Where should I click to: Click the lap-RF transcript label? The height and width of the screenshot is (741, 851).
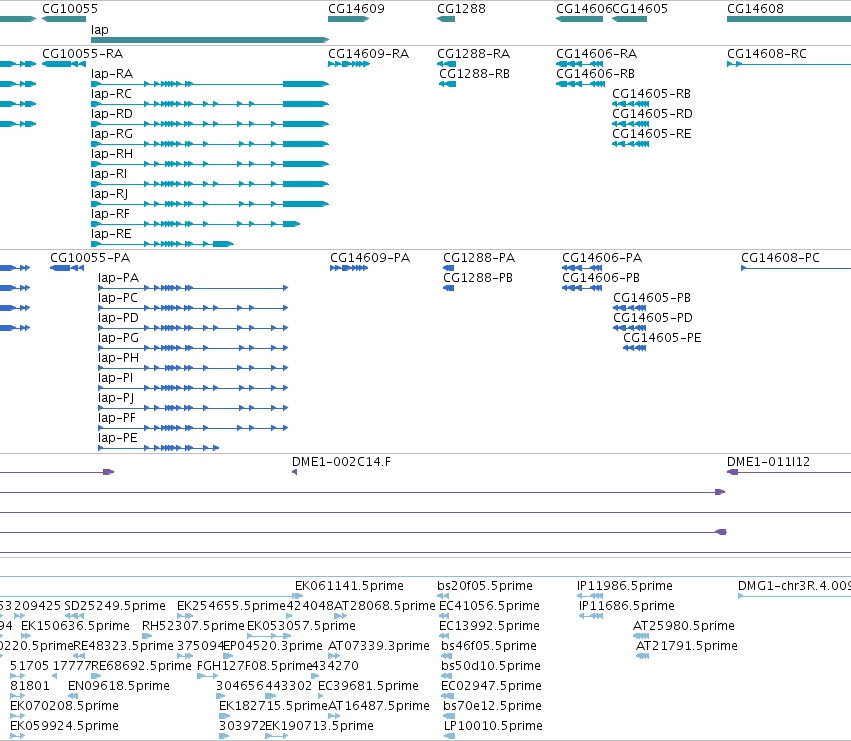click(x=110, y=214)
